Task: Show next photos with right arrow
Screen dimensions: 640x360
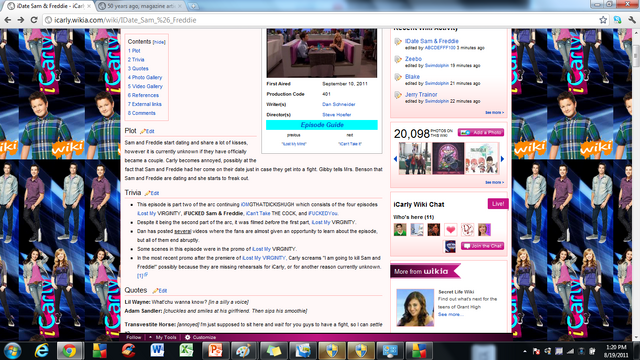Action: point(502,159)
